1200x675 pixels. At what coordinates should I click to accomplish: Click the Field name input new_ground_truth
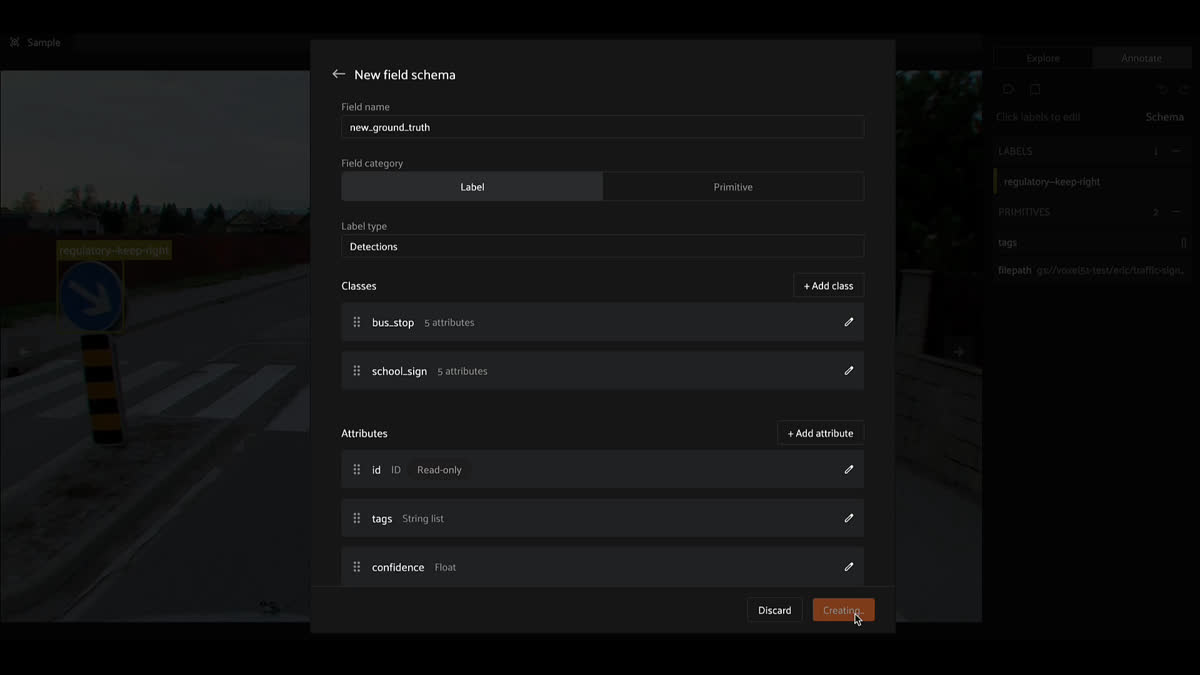coord(602,127)
